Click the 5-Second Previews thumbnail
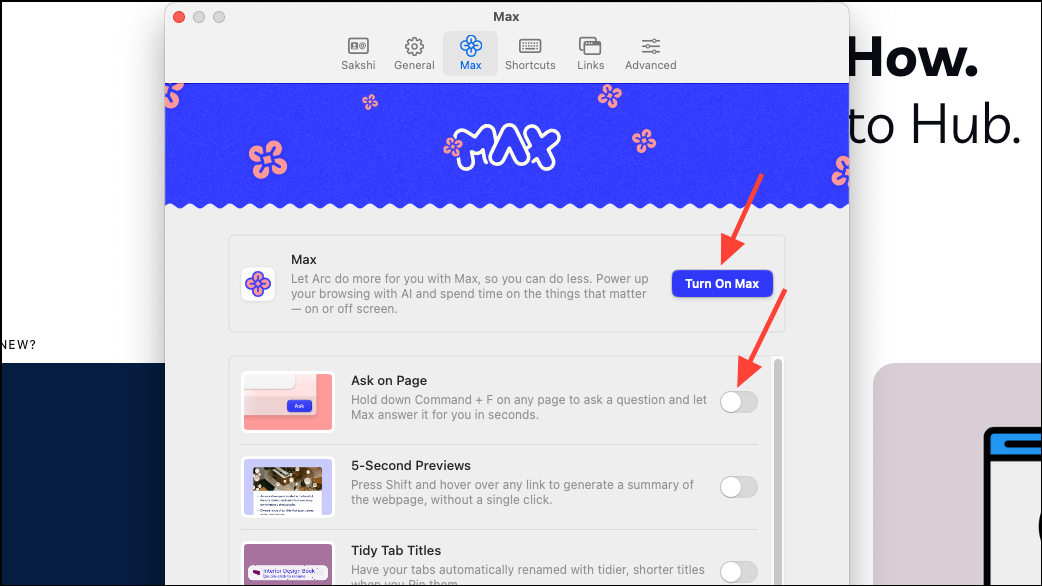Viewport: 1042px width, 586px height. point(288,487)
